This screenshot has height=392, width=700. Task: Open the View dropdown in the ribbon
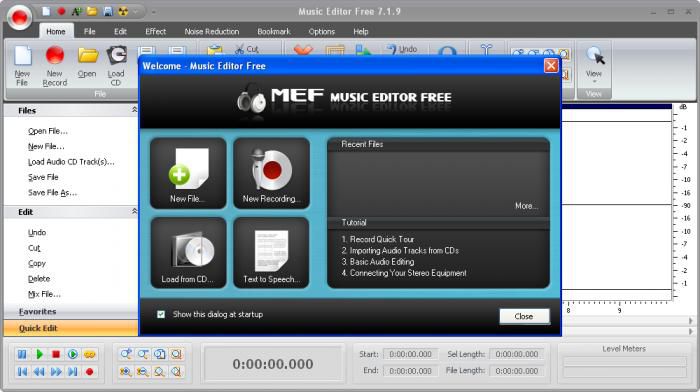coord(594,65)
